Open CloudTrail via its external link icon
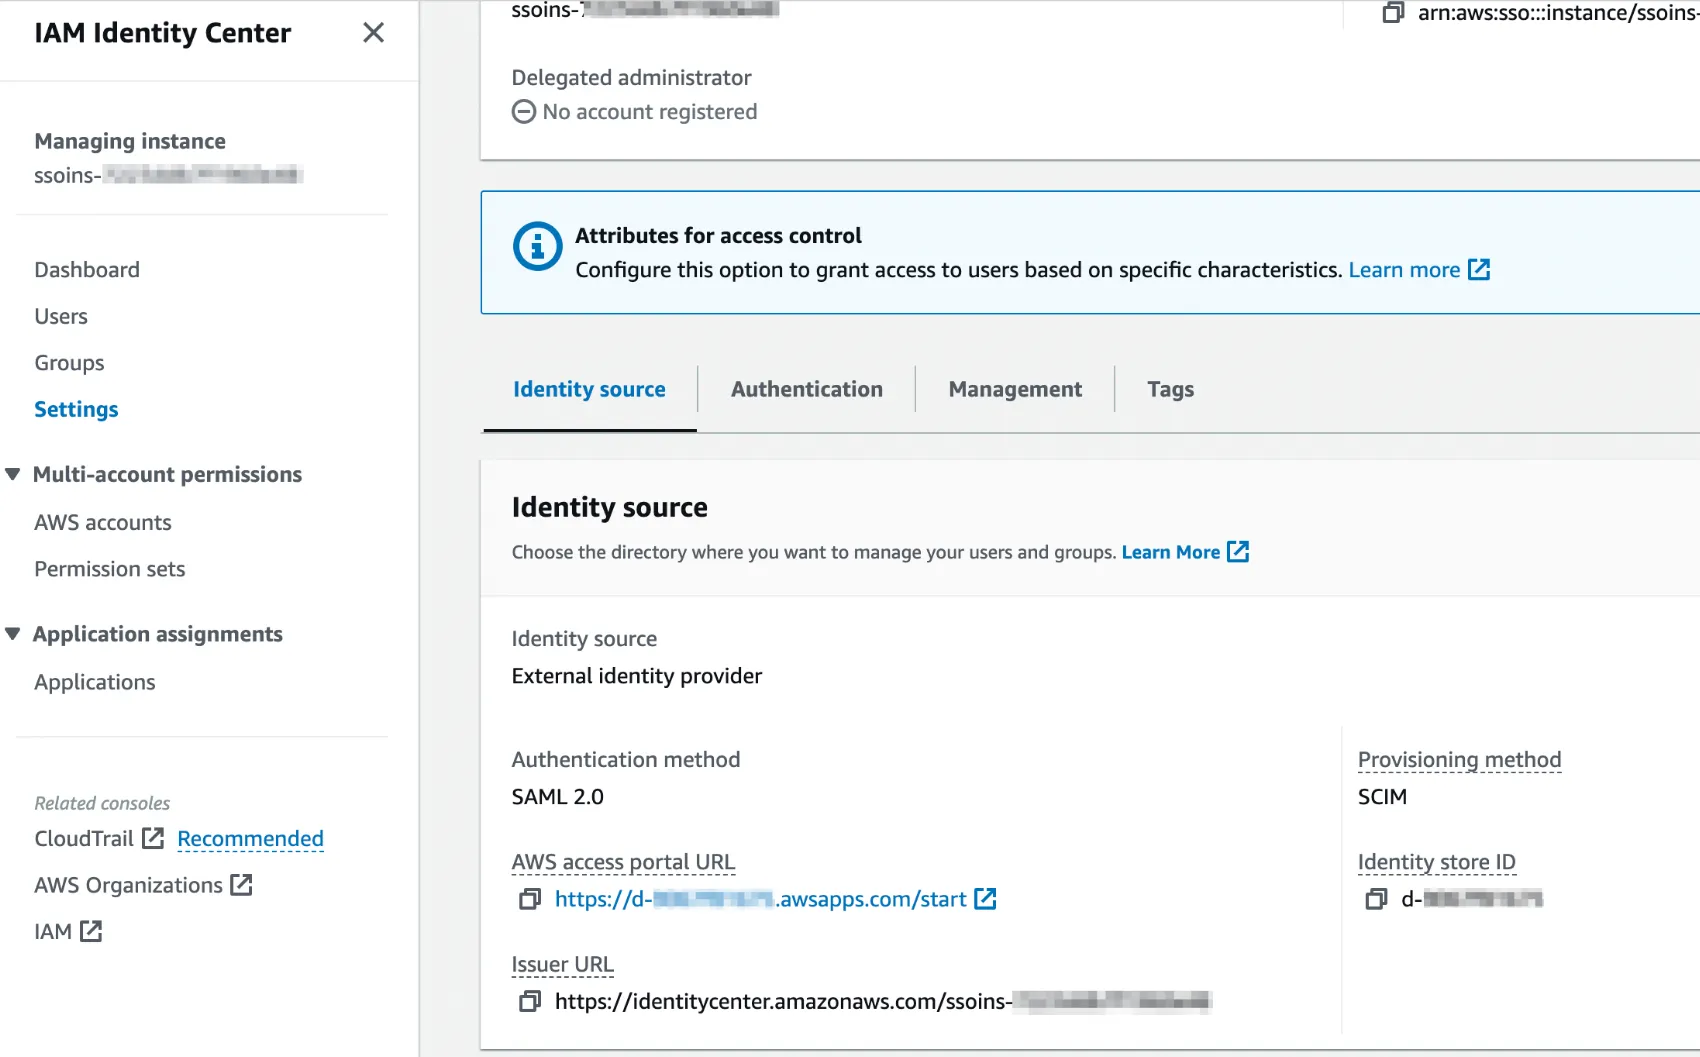1700x1057 pixels. point(153,838)
